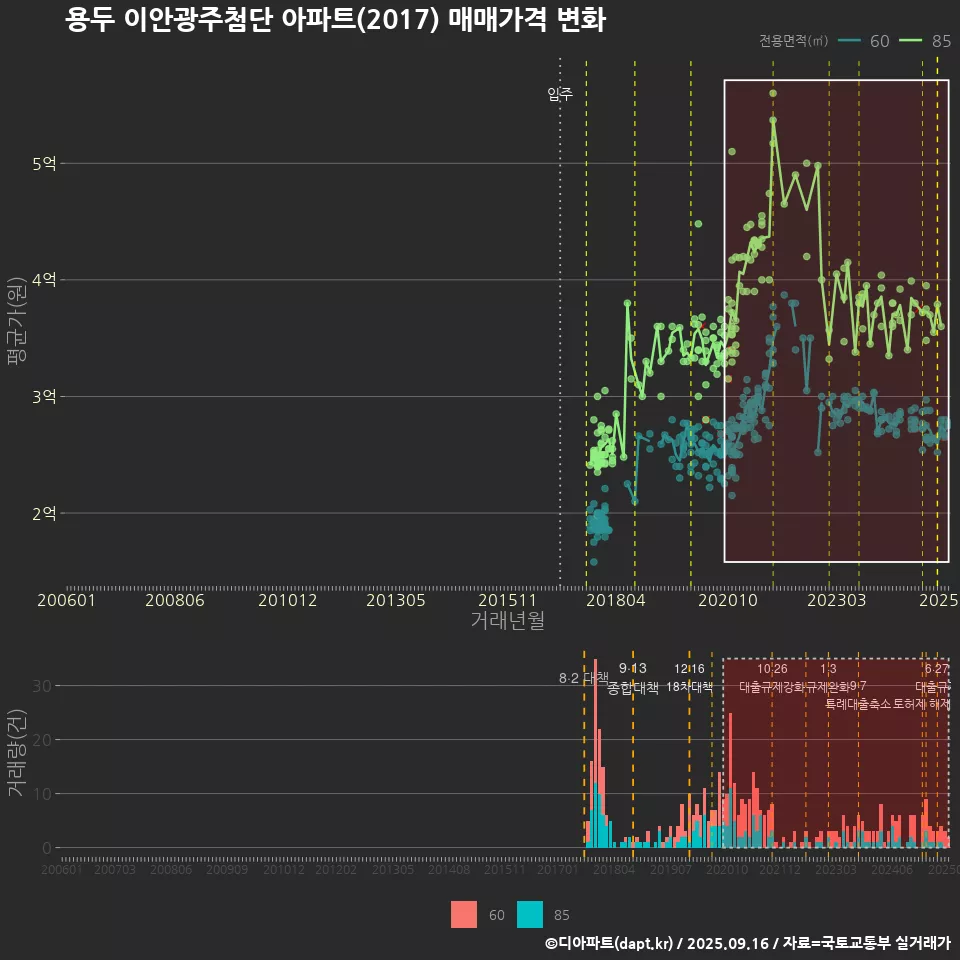
Task: Click the '12·16' policy annotation
Action: pos(689,668)
